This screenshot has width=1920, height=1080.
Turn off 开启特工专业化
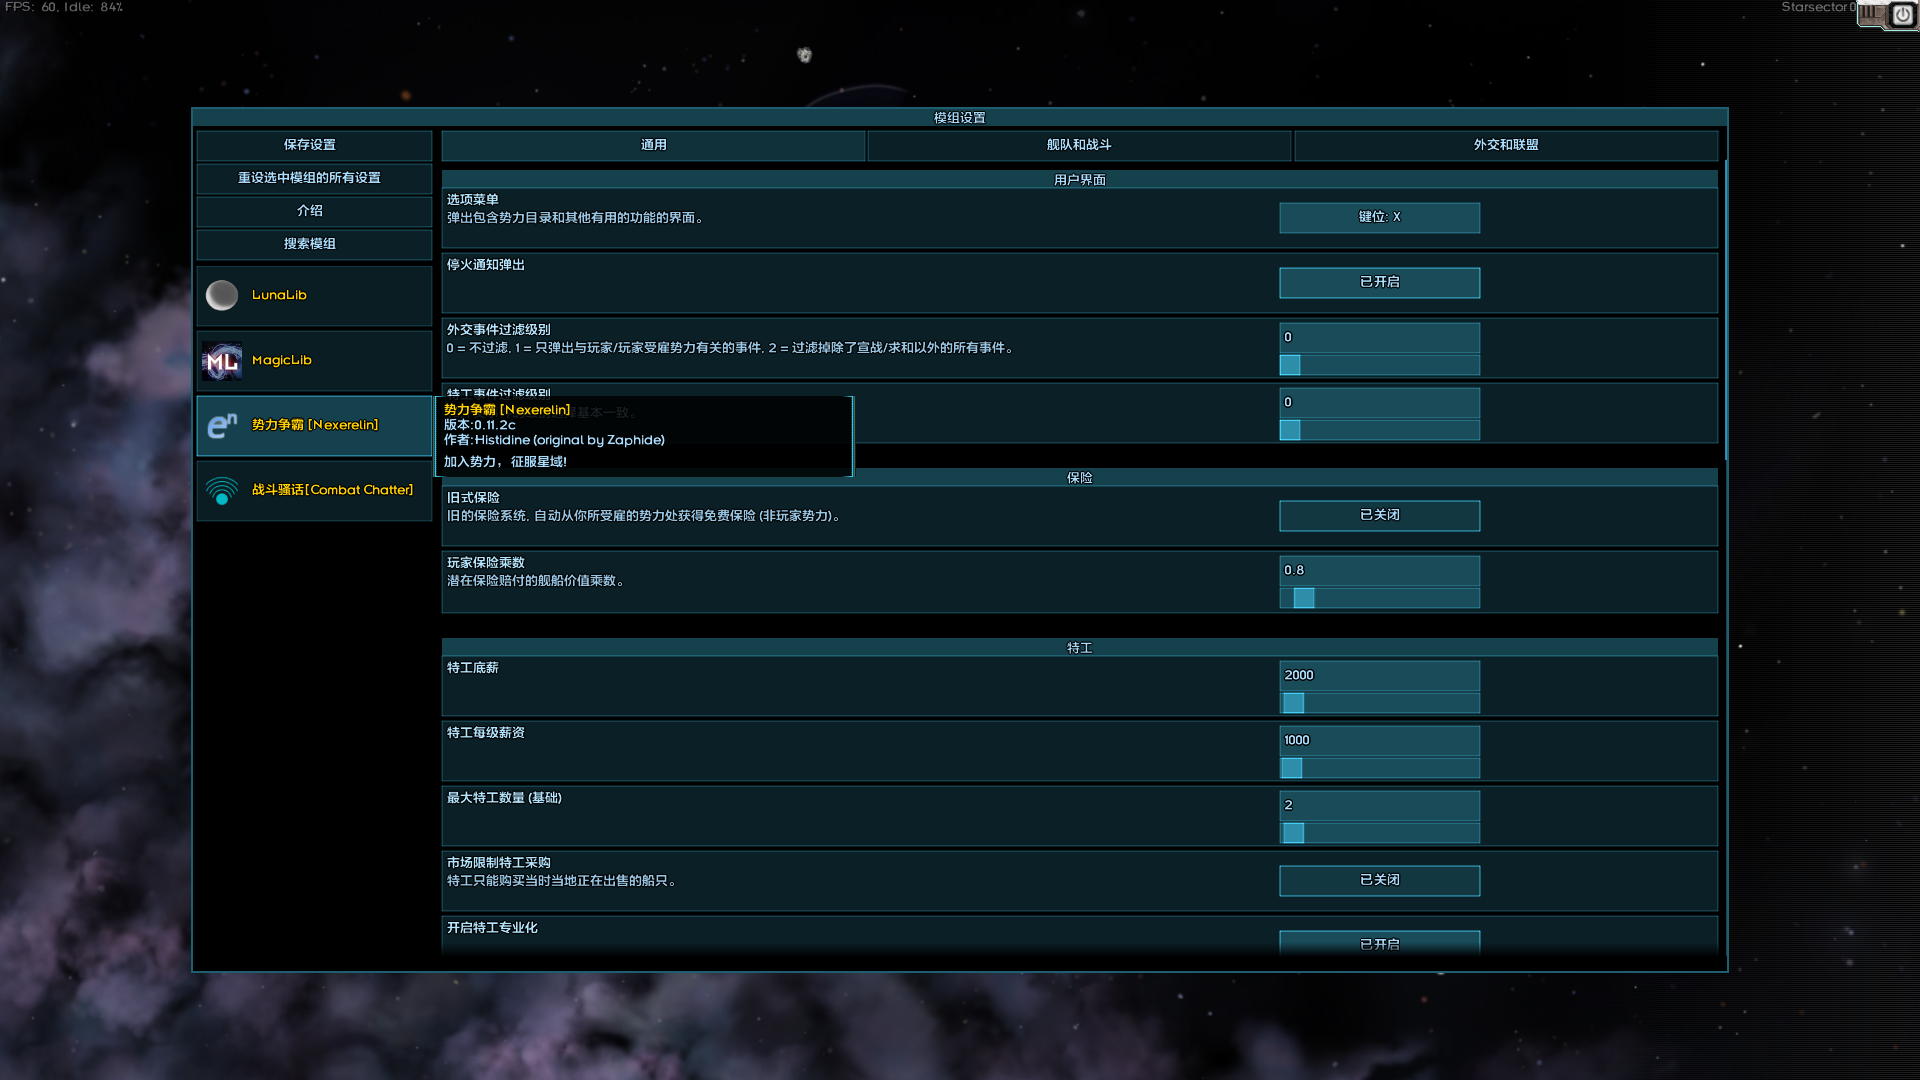[1379, 942]
